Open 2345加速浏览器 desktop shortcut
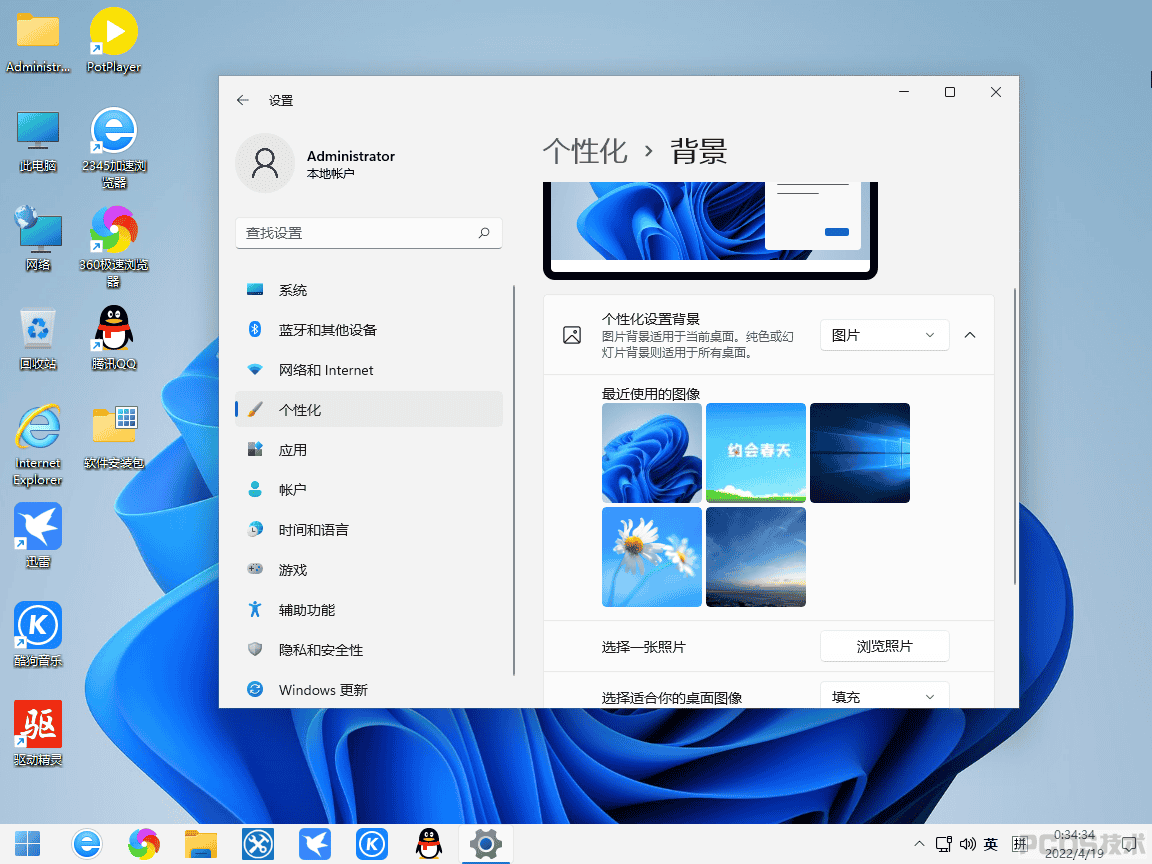1152x864 pixels. click(114, 148)
